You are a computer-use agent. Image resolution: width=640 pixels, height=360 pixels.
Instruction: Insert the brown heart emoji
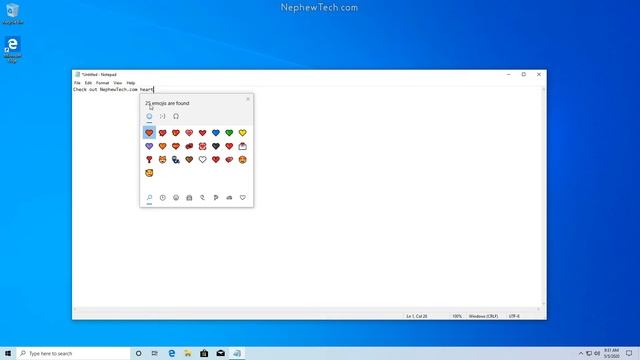189,160
